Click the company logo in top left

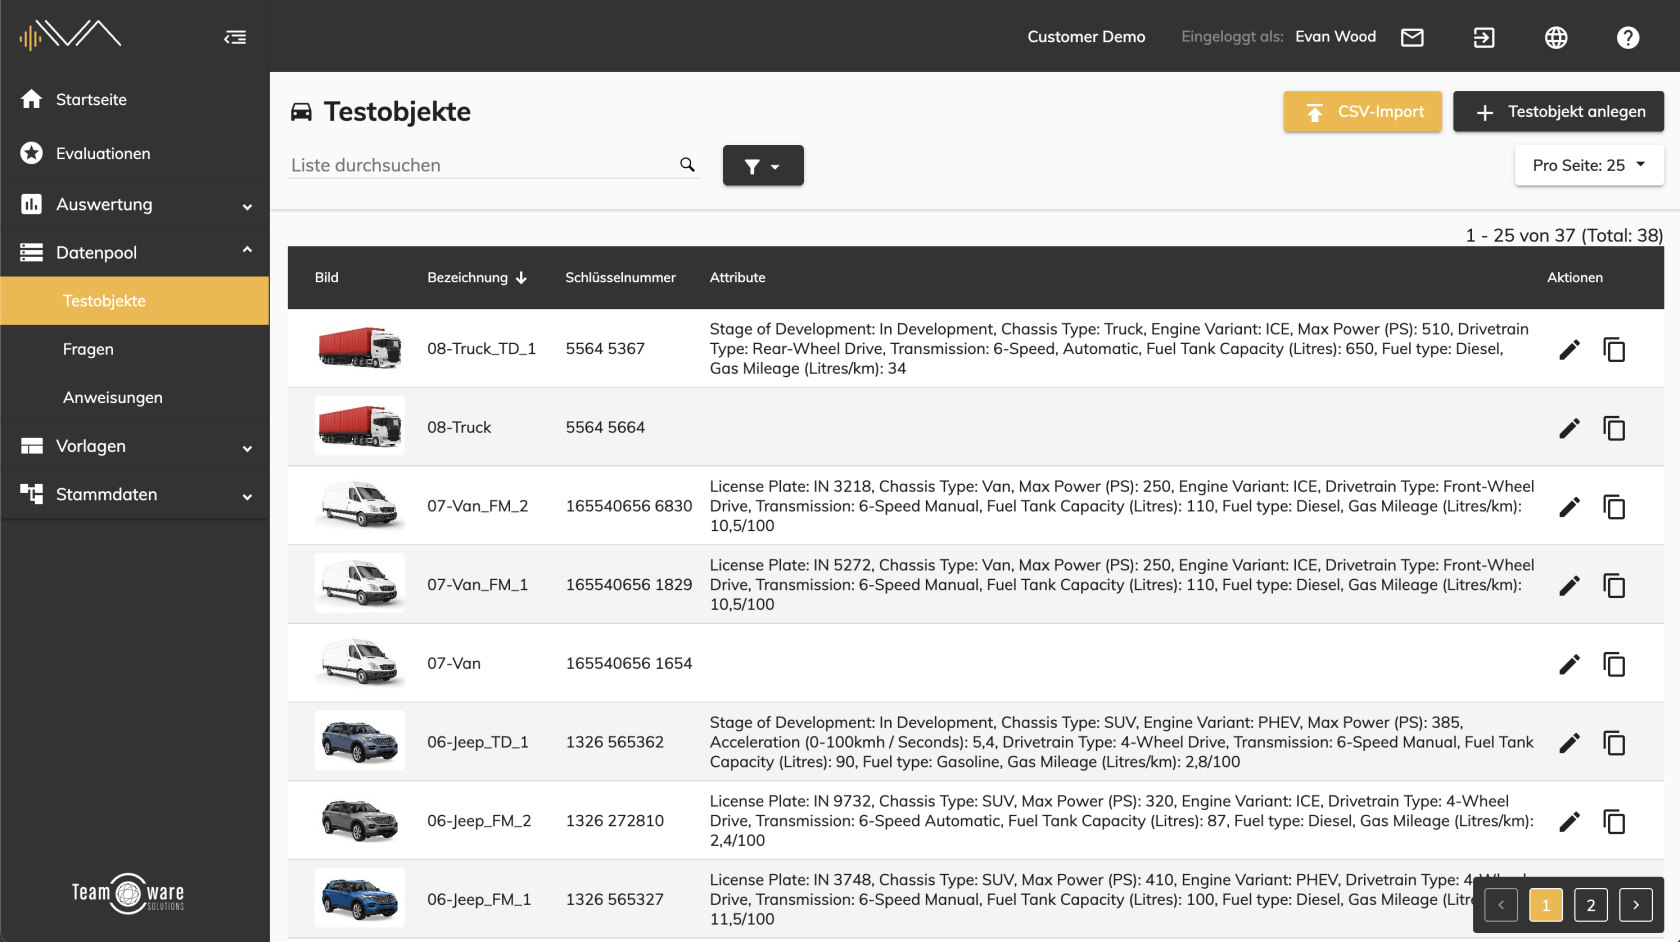[70, 35]
